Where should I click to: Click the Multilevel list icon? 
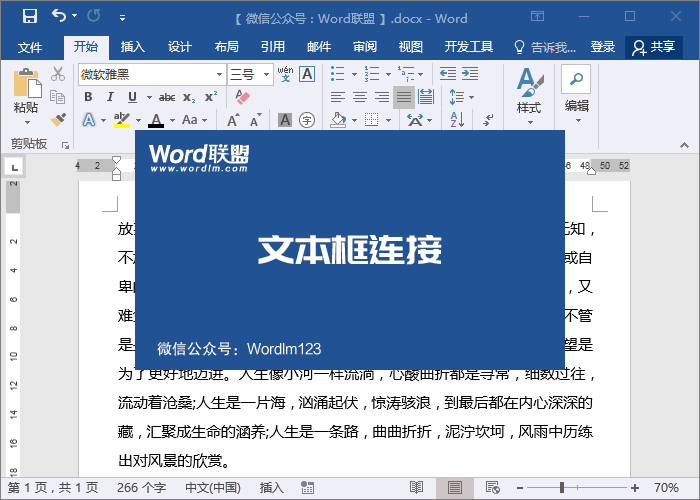tap(406, 74)
